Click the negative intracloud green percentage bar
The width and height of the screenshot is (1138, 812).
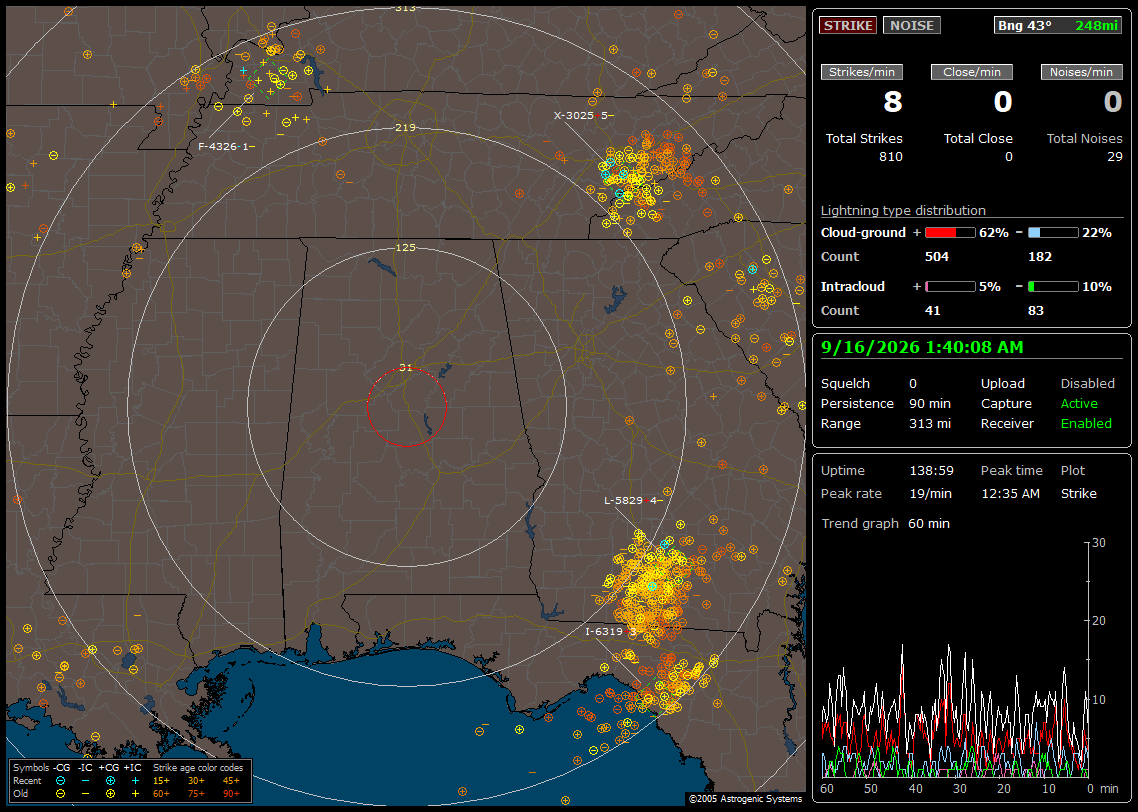(x=1053, y=287)
